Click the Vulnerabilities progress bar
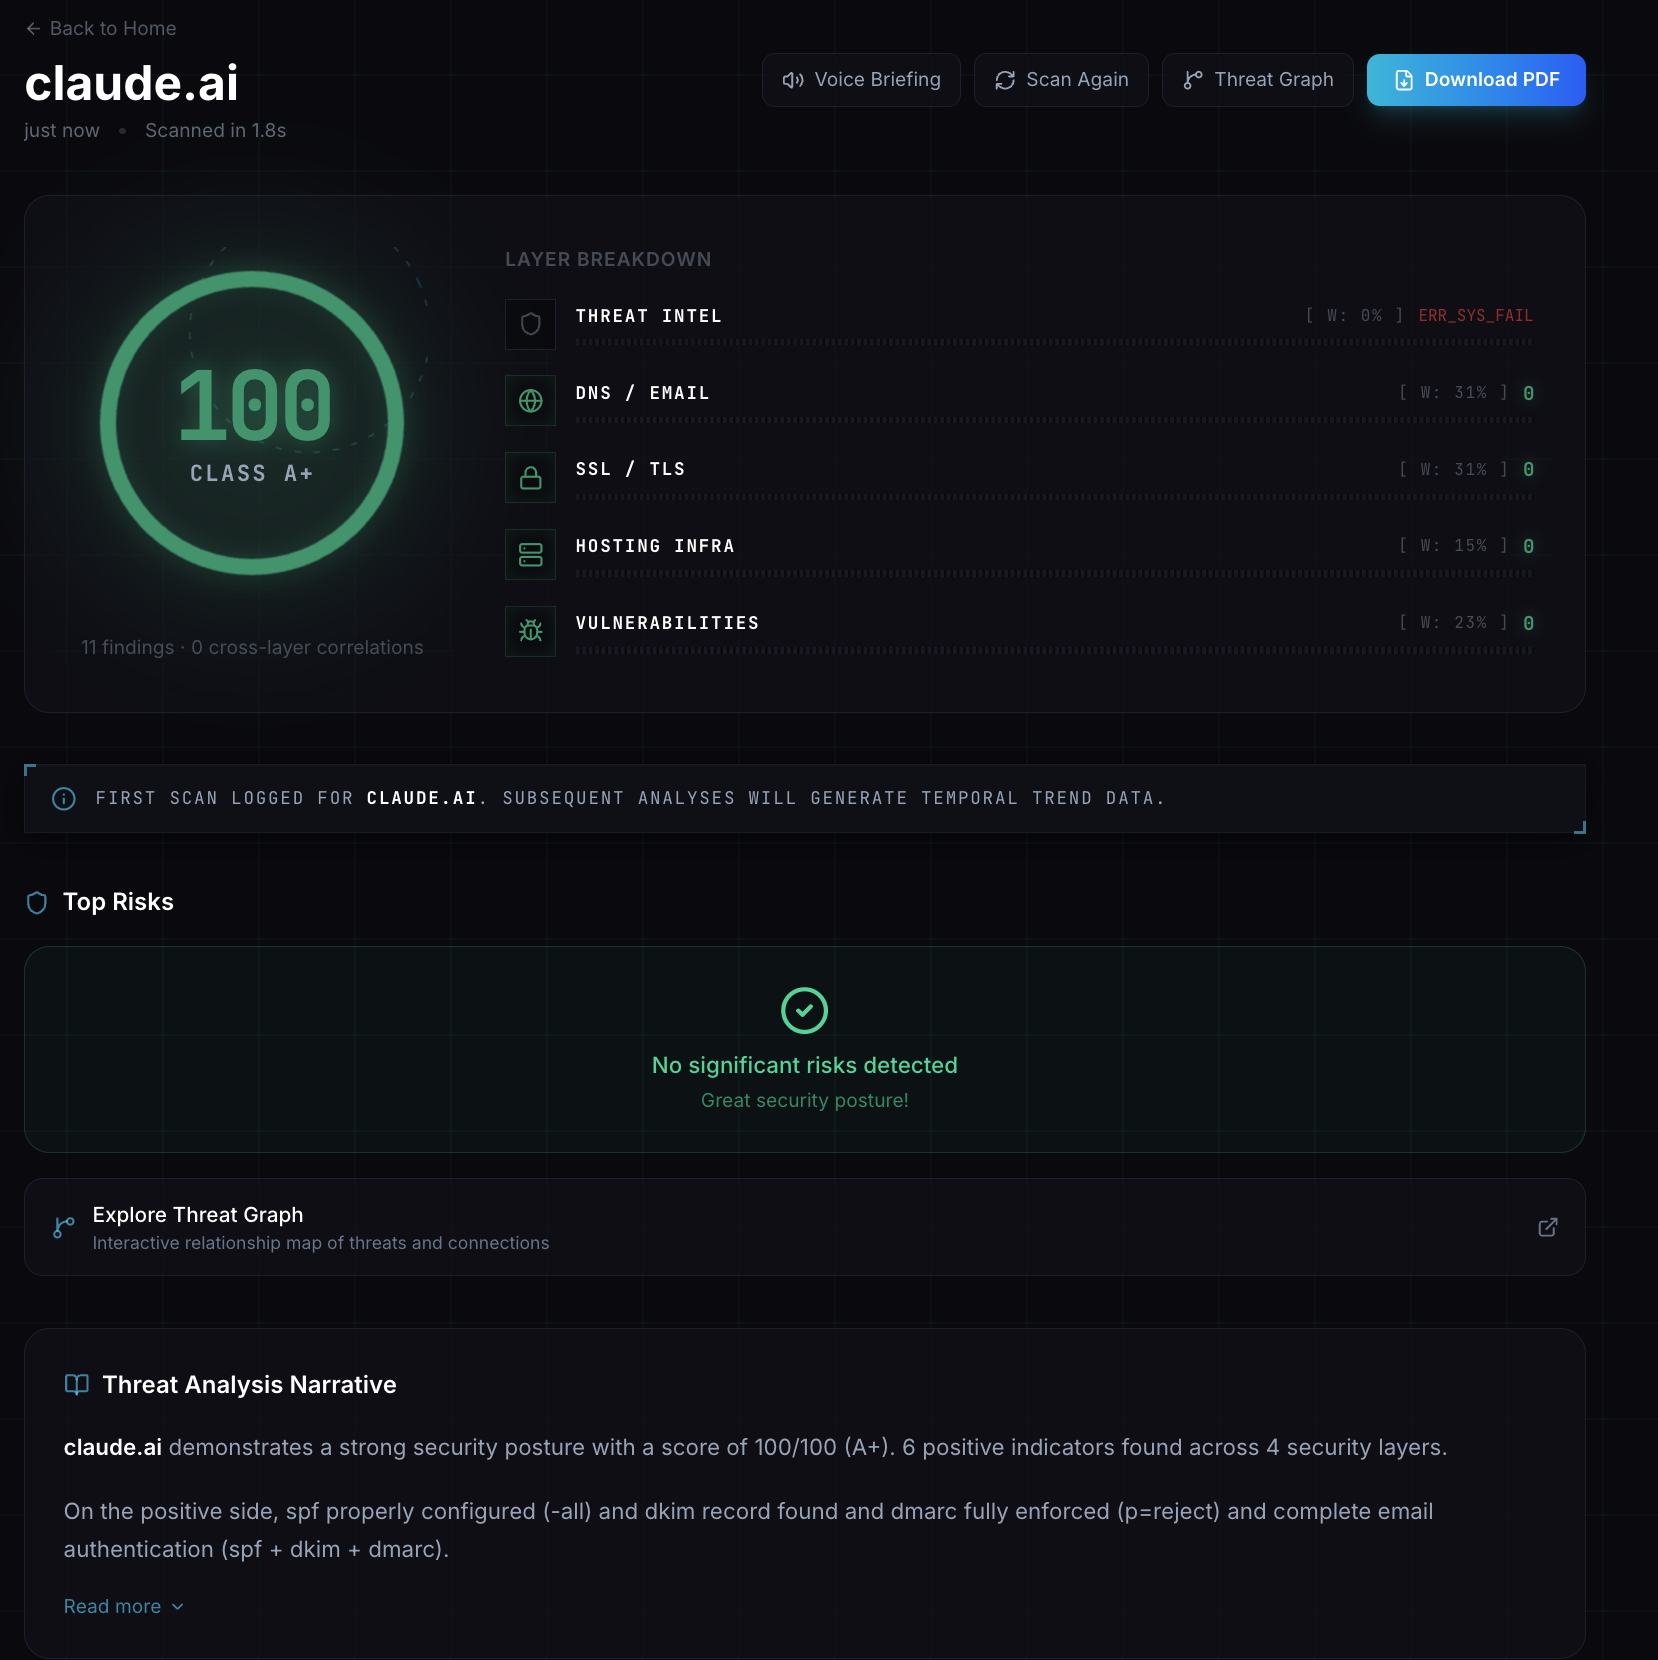Screen dimensions: 1658x1660 tap(1054, 650)
